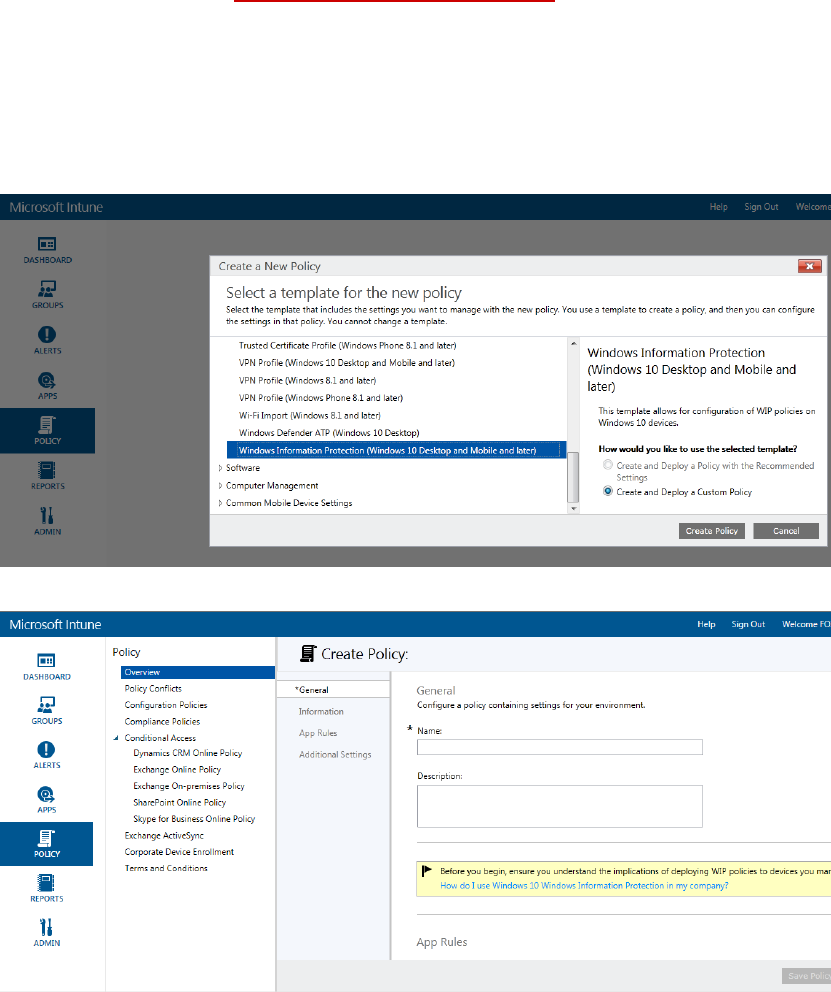Select Policy icon in upper Intune window
The height and width of the screenshot is (992, 831).
(x=47, y=430)
